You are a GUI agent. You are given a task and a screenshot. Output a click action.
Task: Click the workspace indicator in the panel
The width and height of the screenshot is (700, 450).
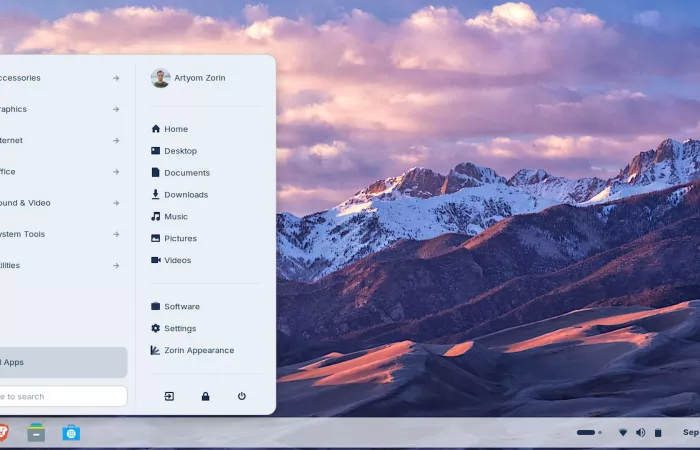pos(589,432)
